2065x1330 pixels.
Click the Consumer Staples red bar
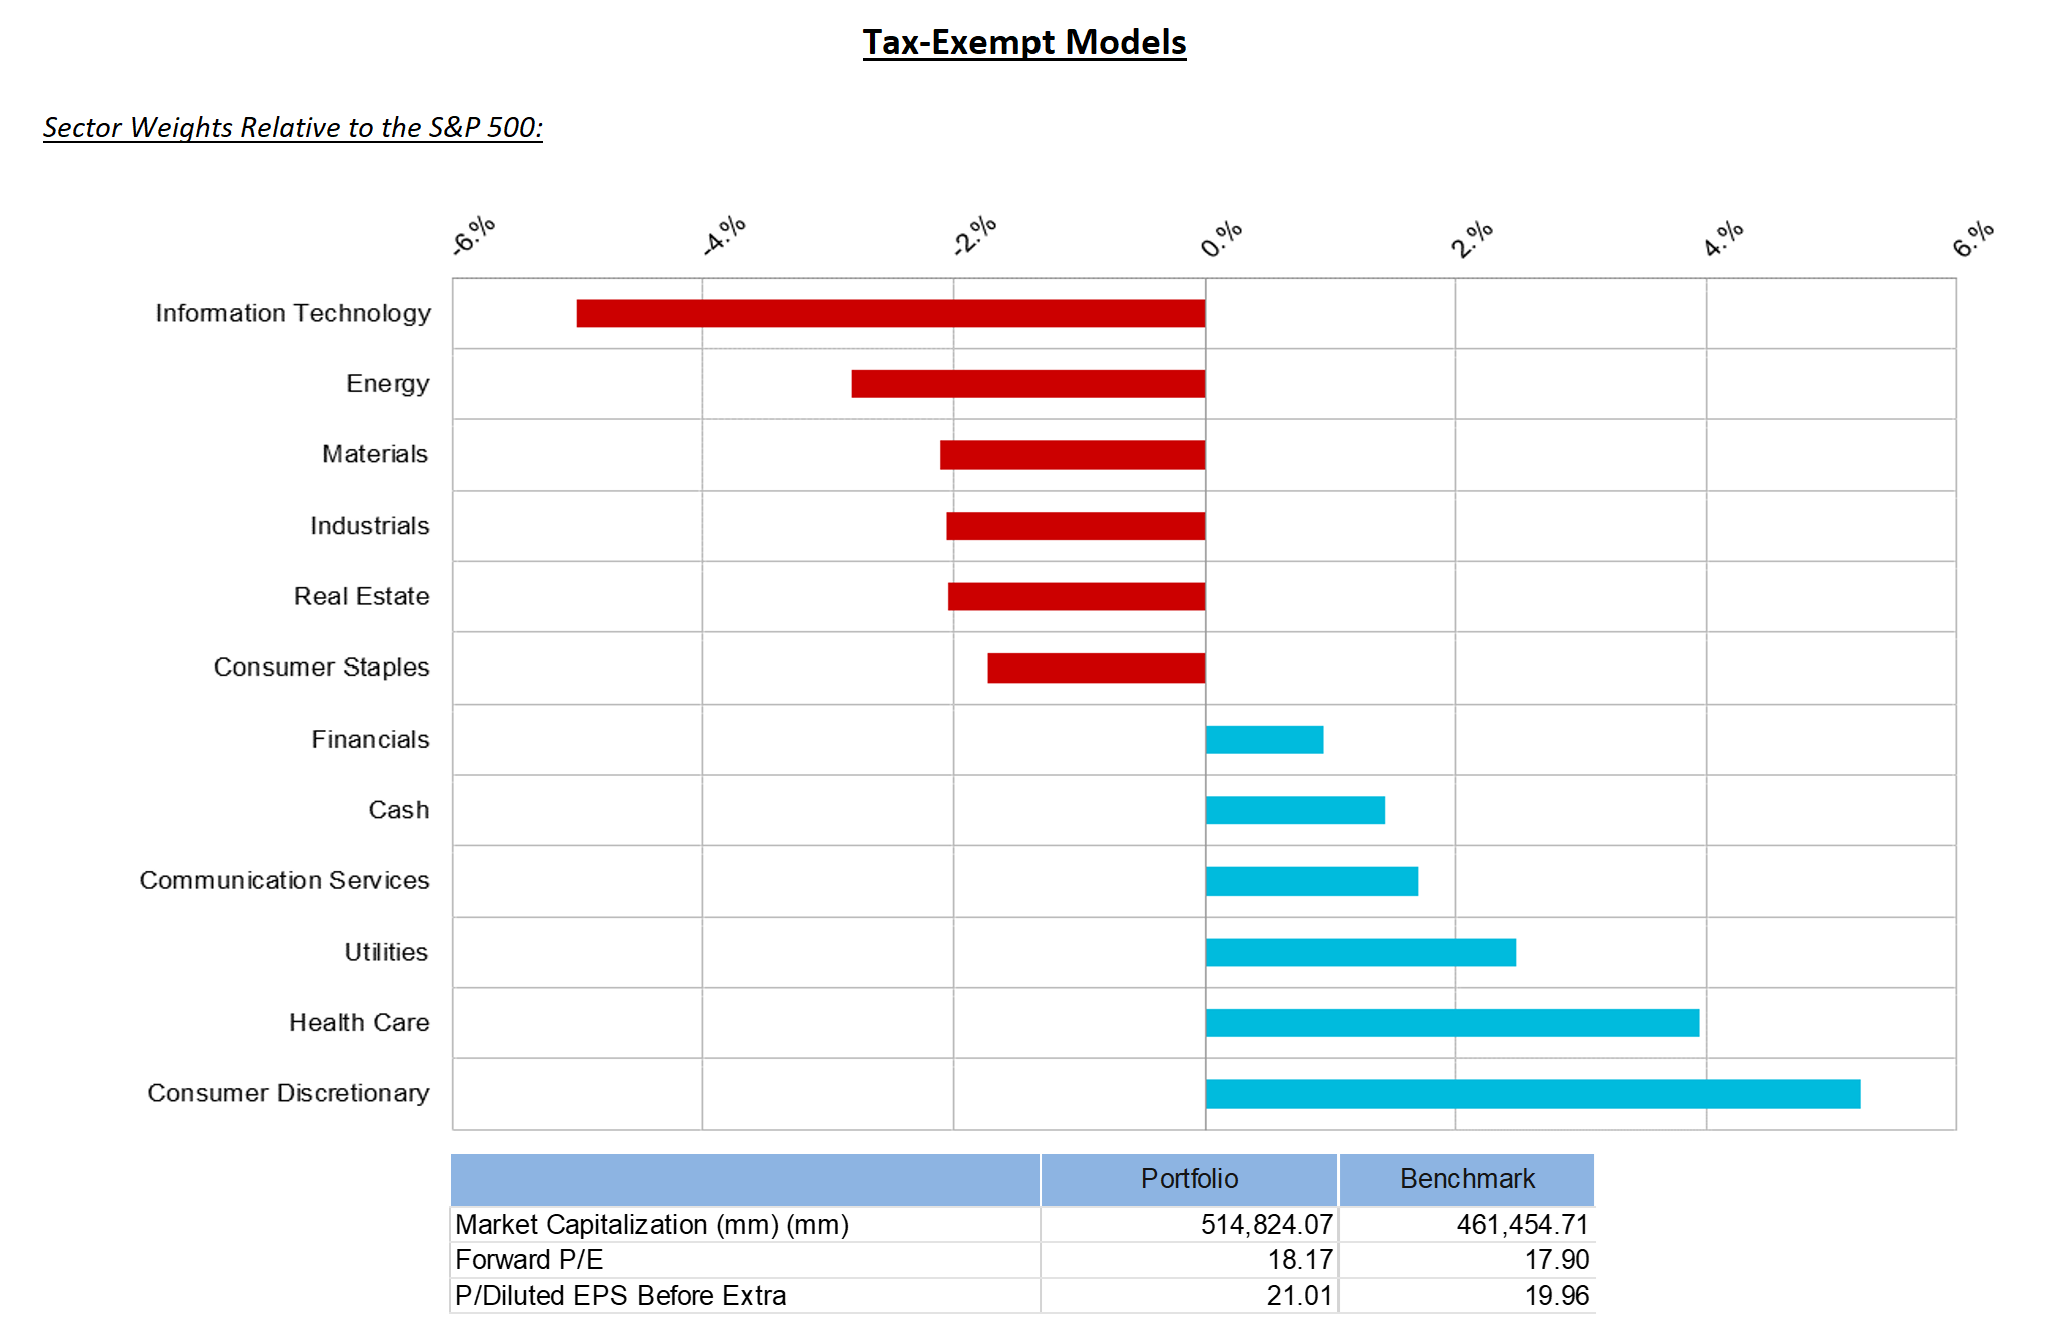[x=1096, y=668]
